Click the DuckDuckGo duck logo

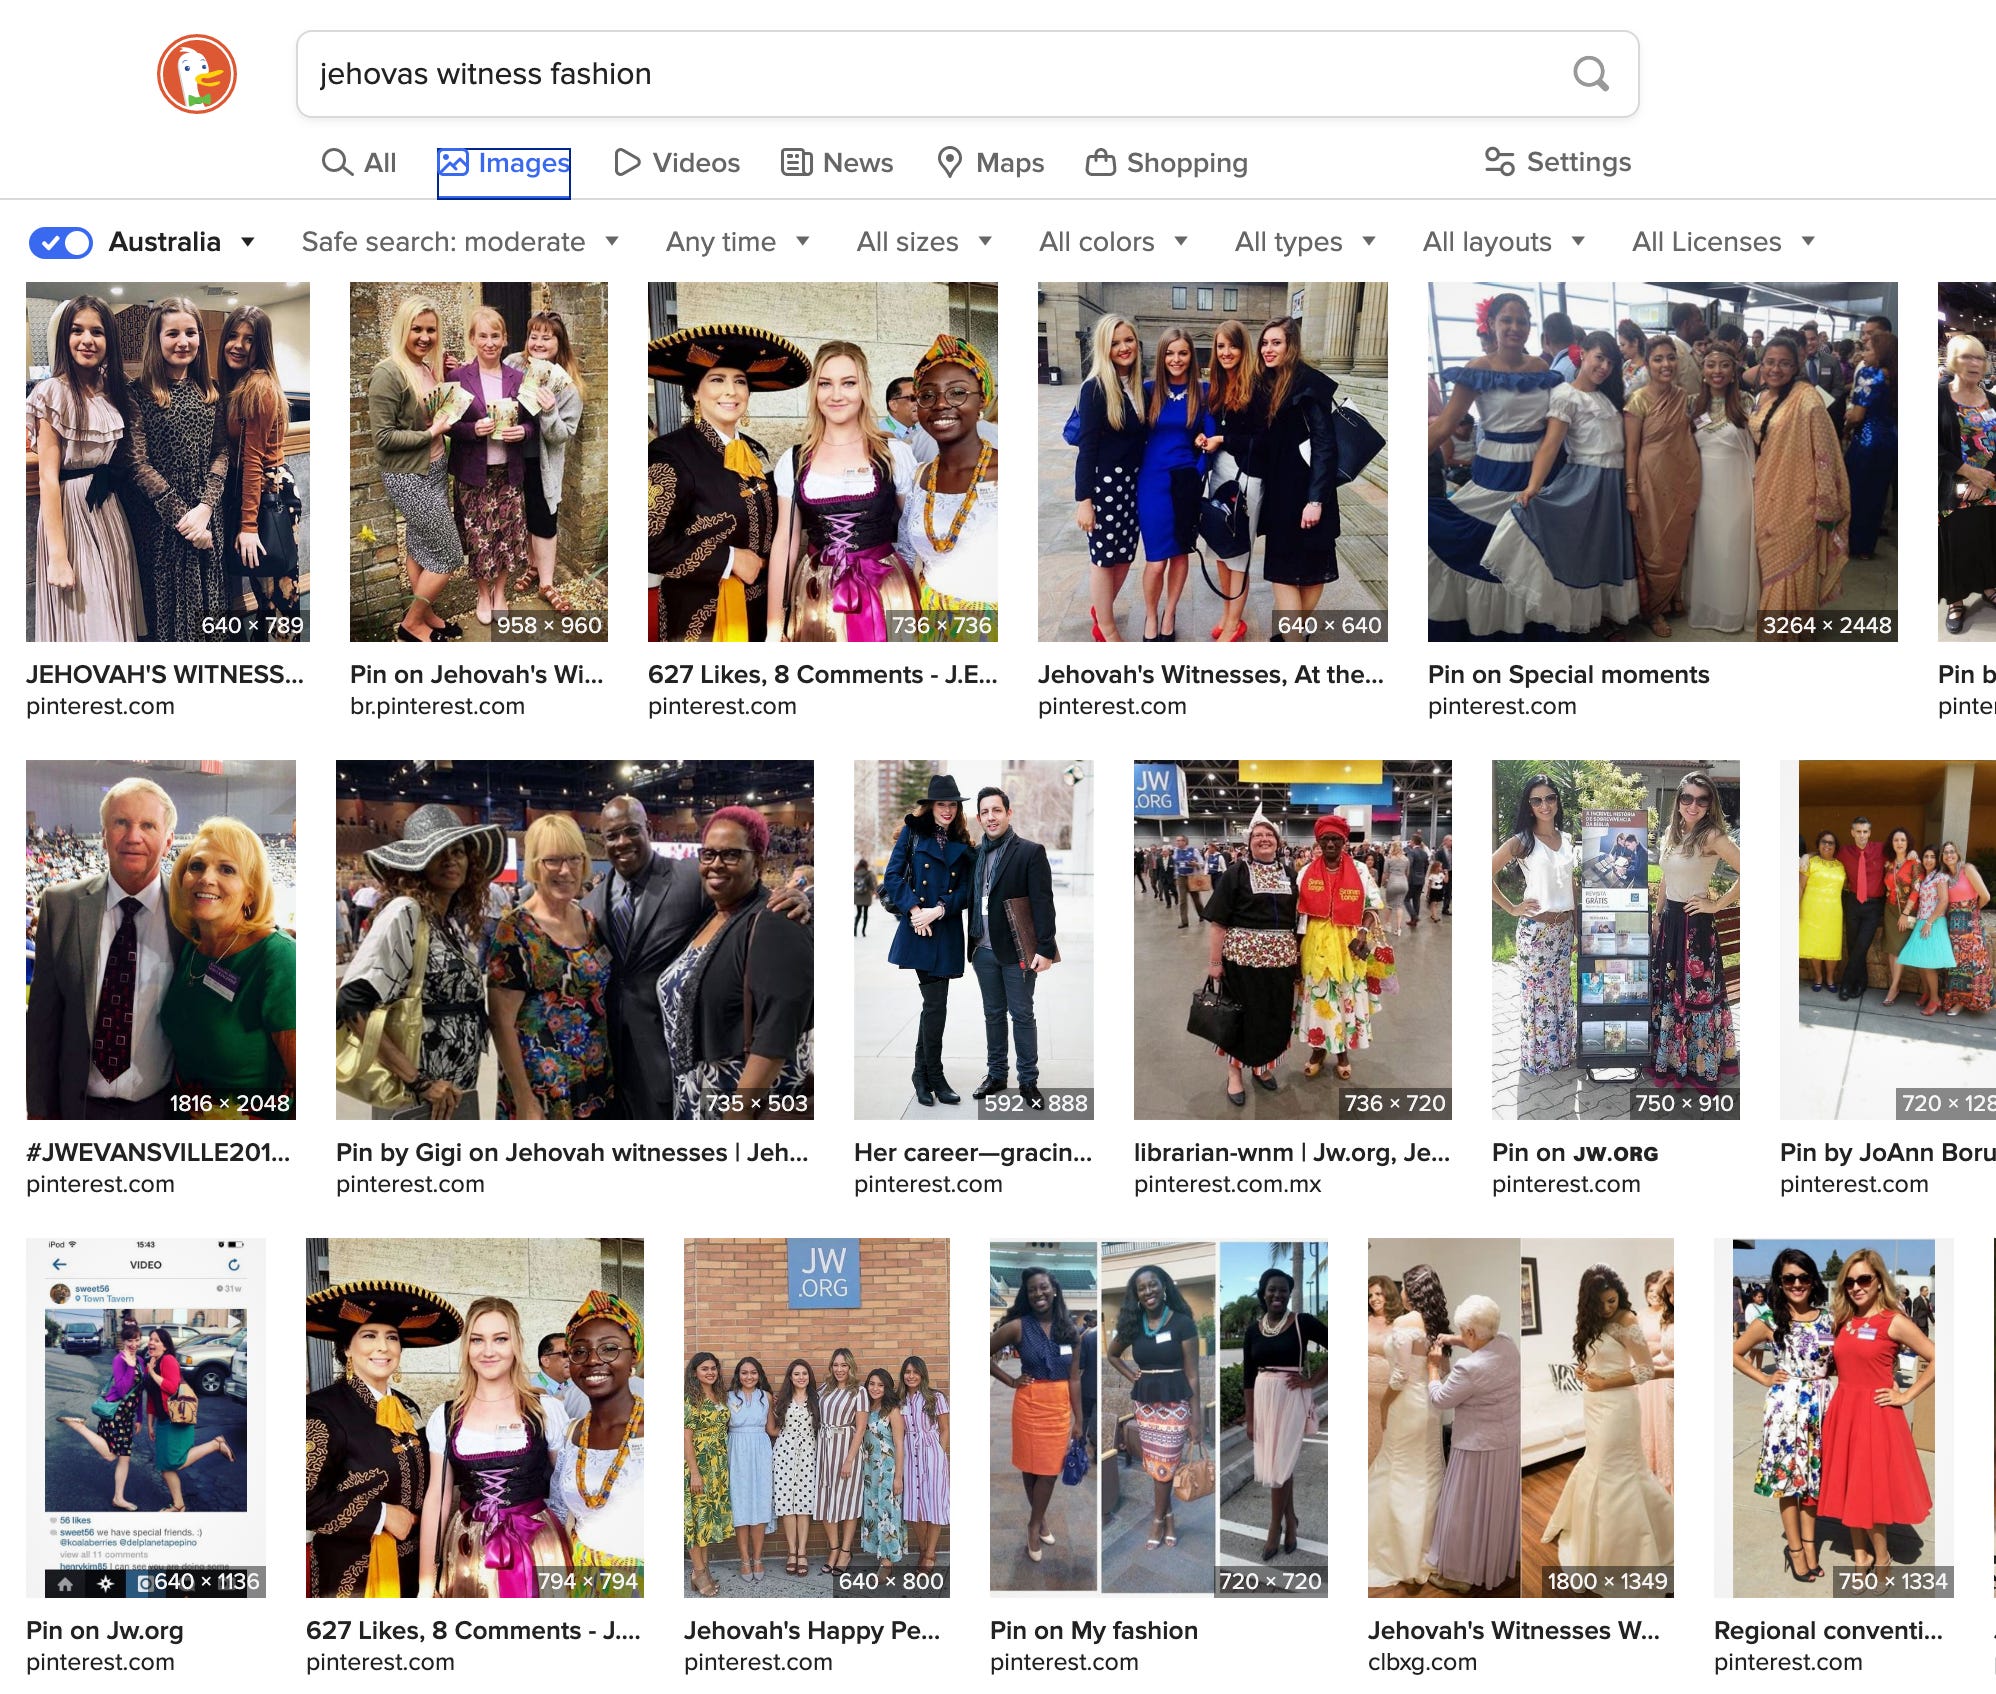(x=197, y=74)
